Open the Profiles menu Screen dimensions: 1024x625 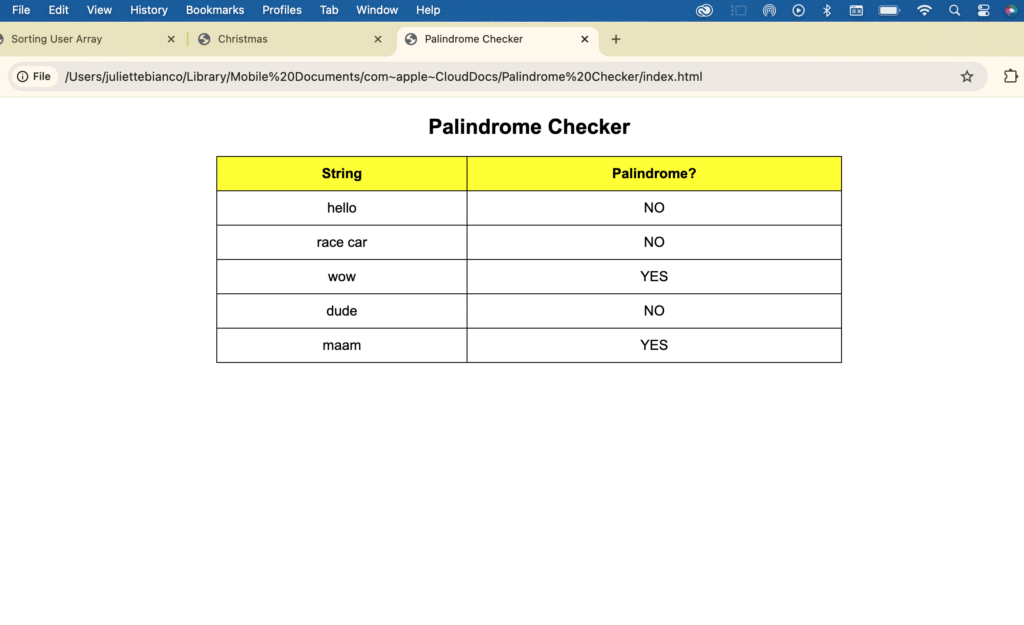[282, 10]
